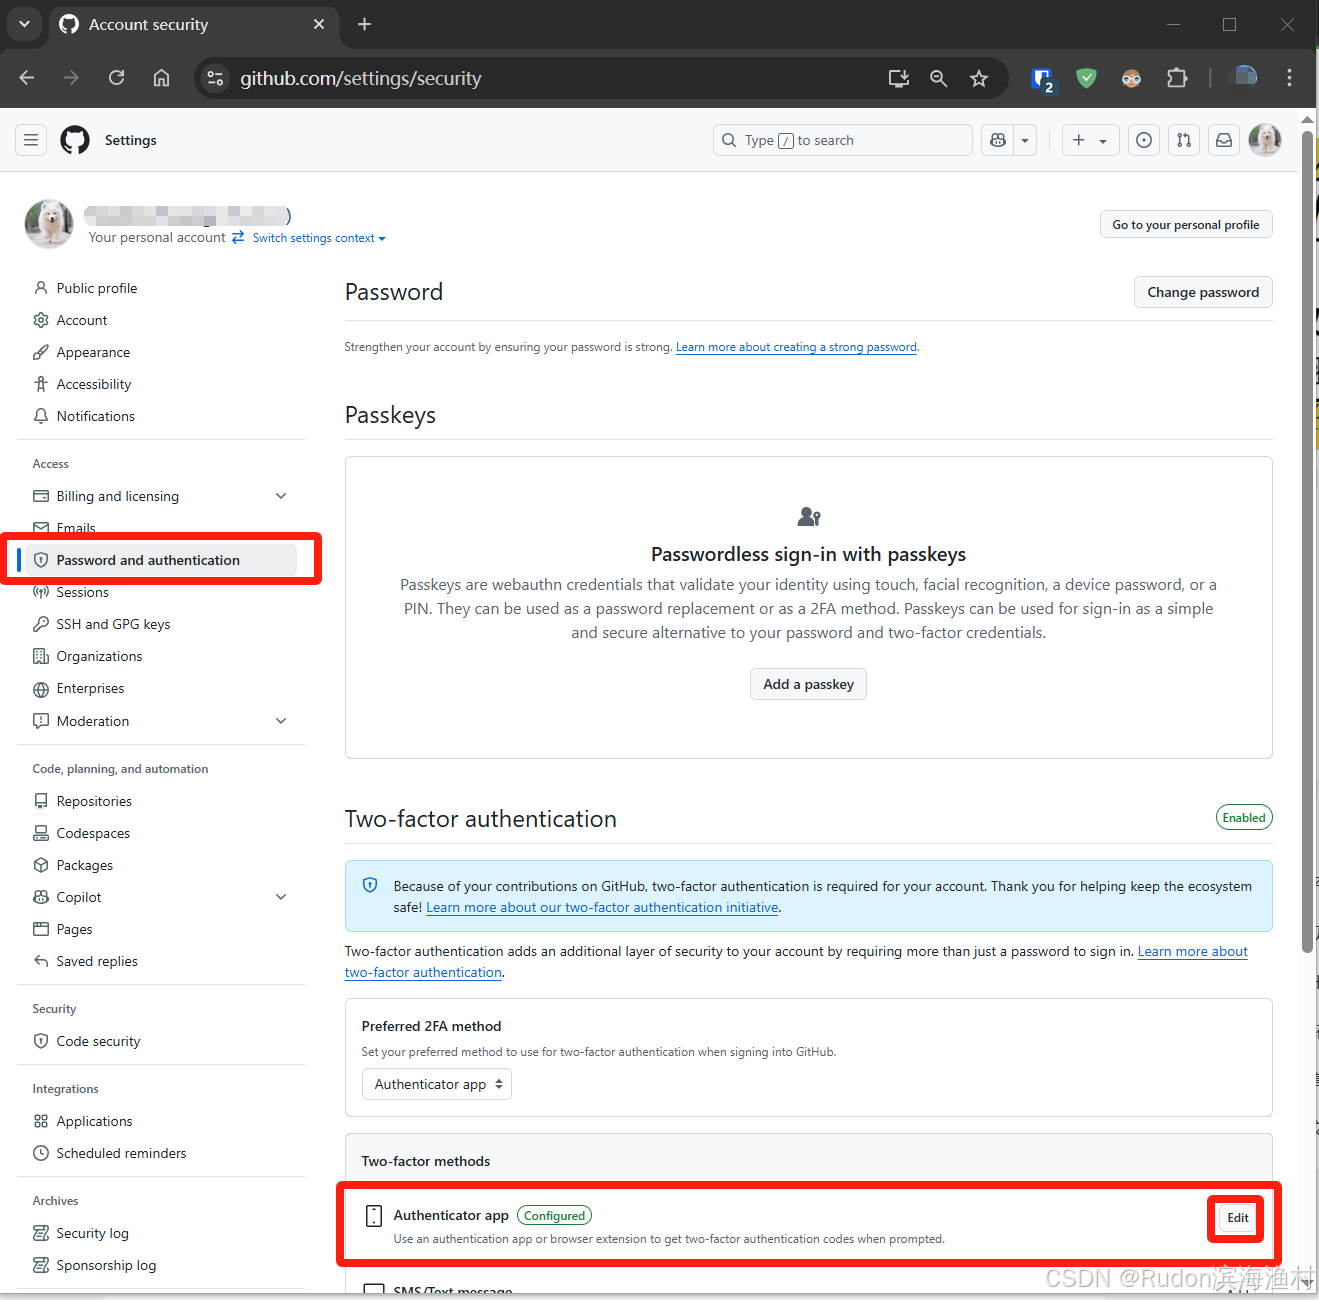1319x1300 pixels.
Task: Click Go to your personal profile
Action: (x=1186, y=224)
